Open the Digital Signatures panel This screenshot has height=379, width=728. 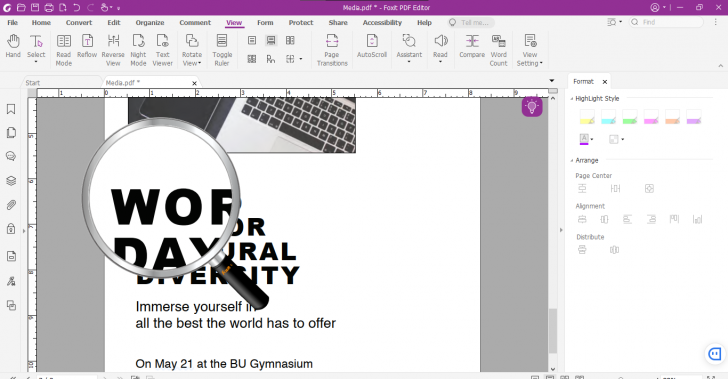click(11, 281)
